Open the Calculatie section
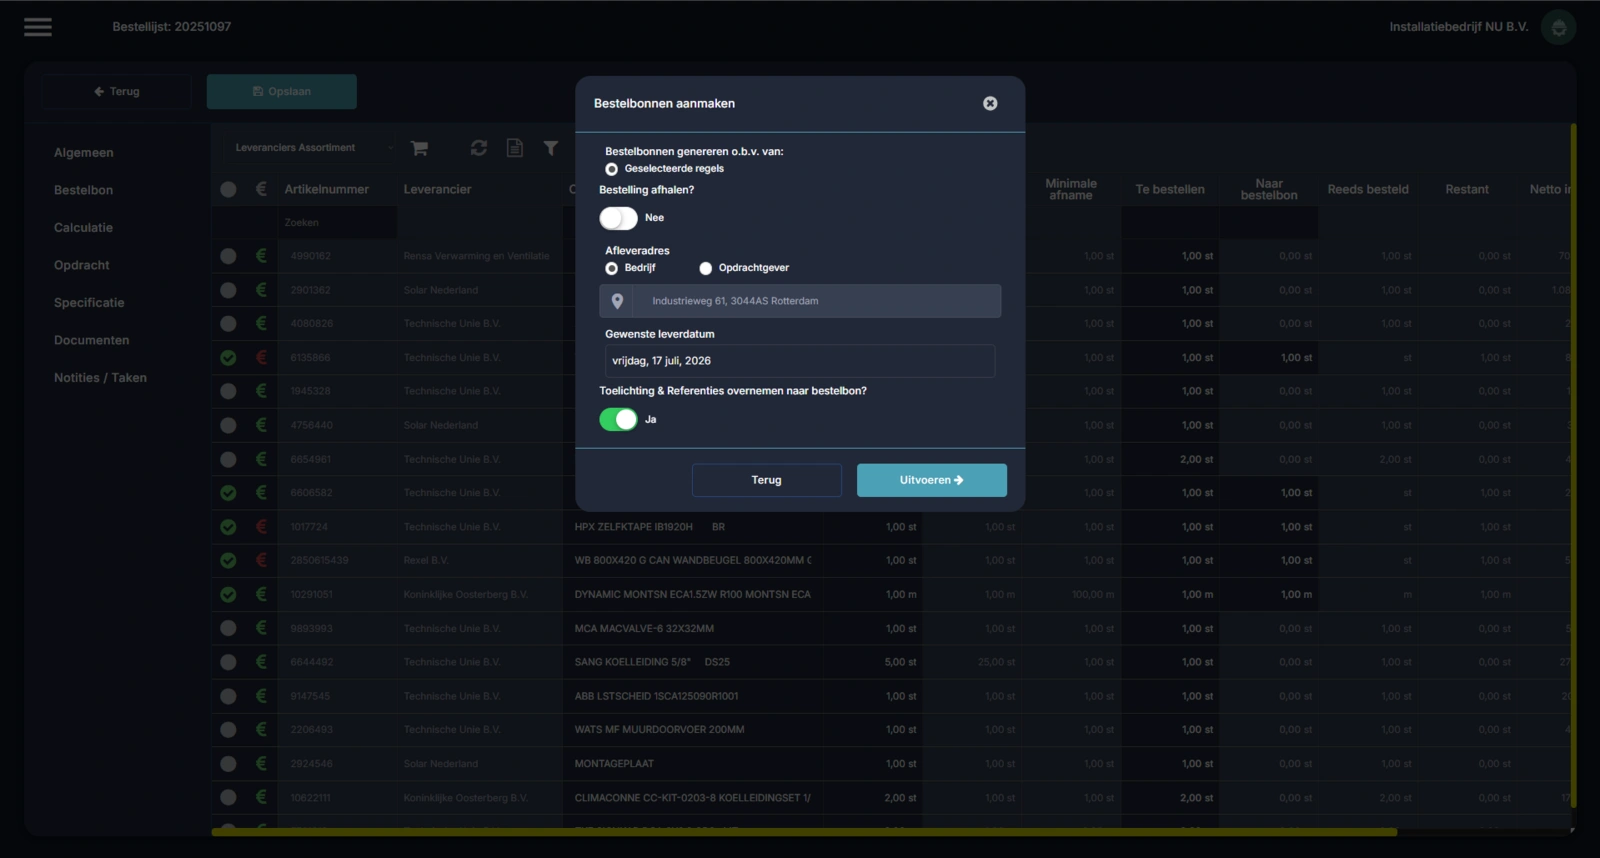 83,228
